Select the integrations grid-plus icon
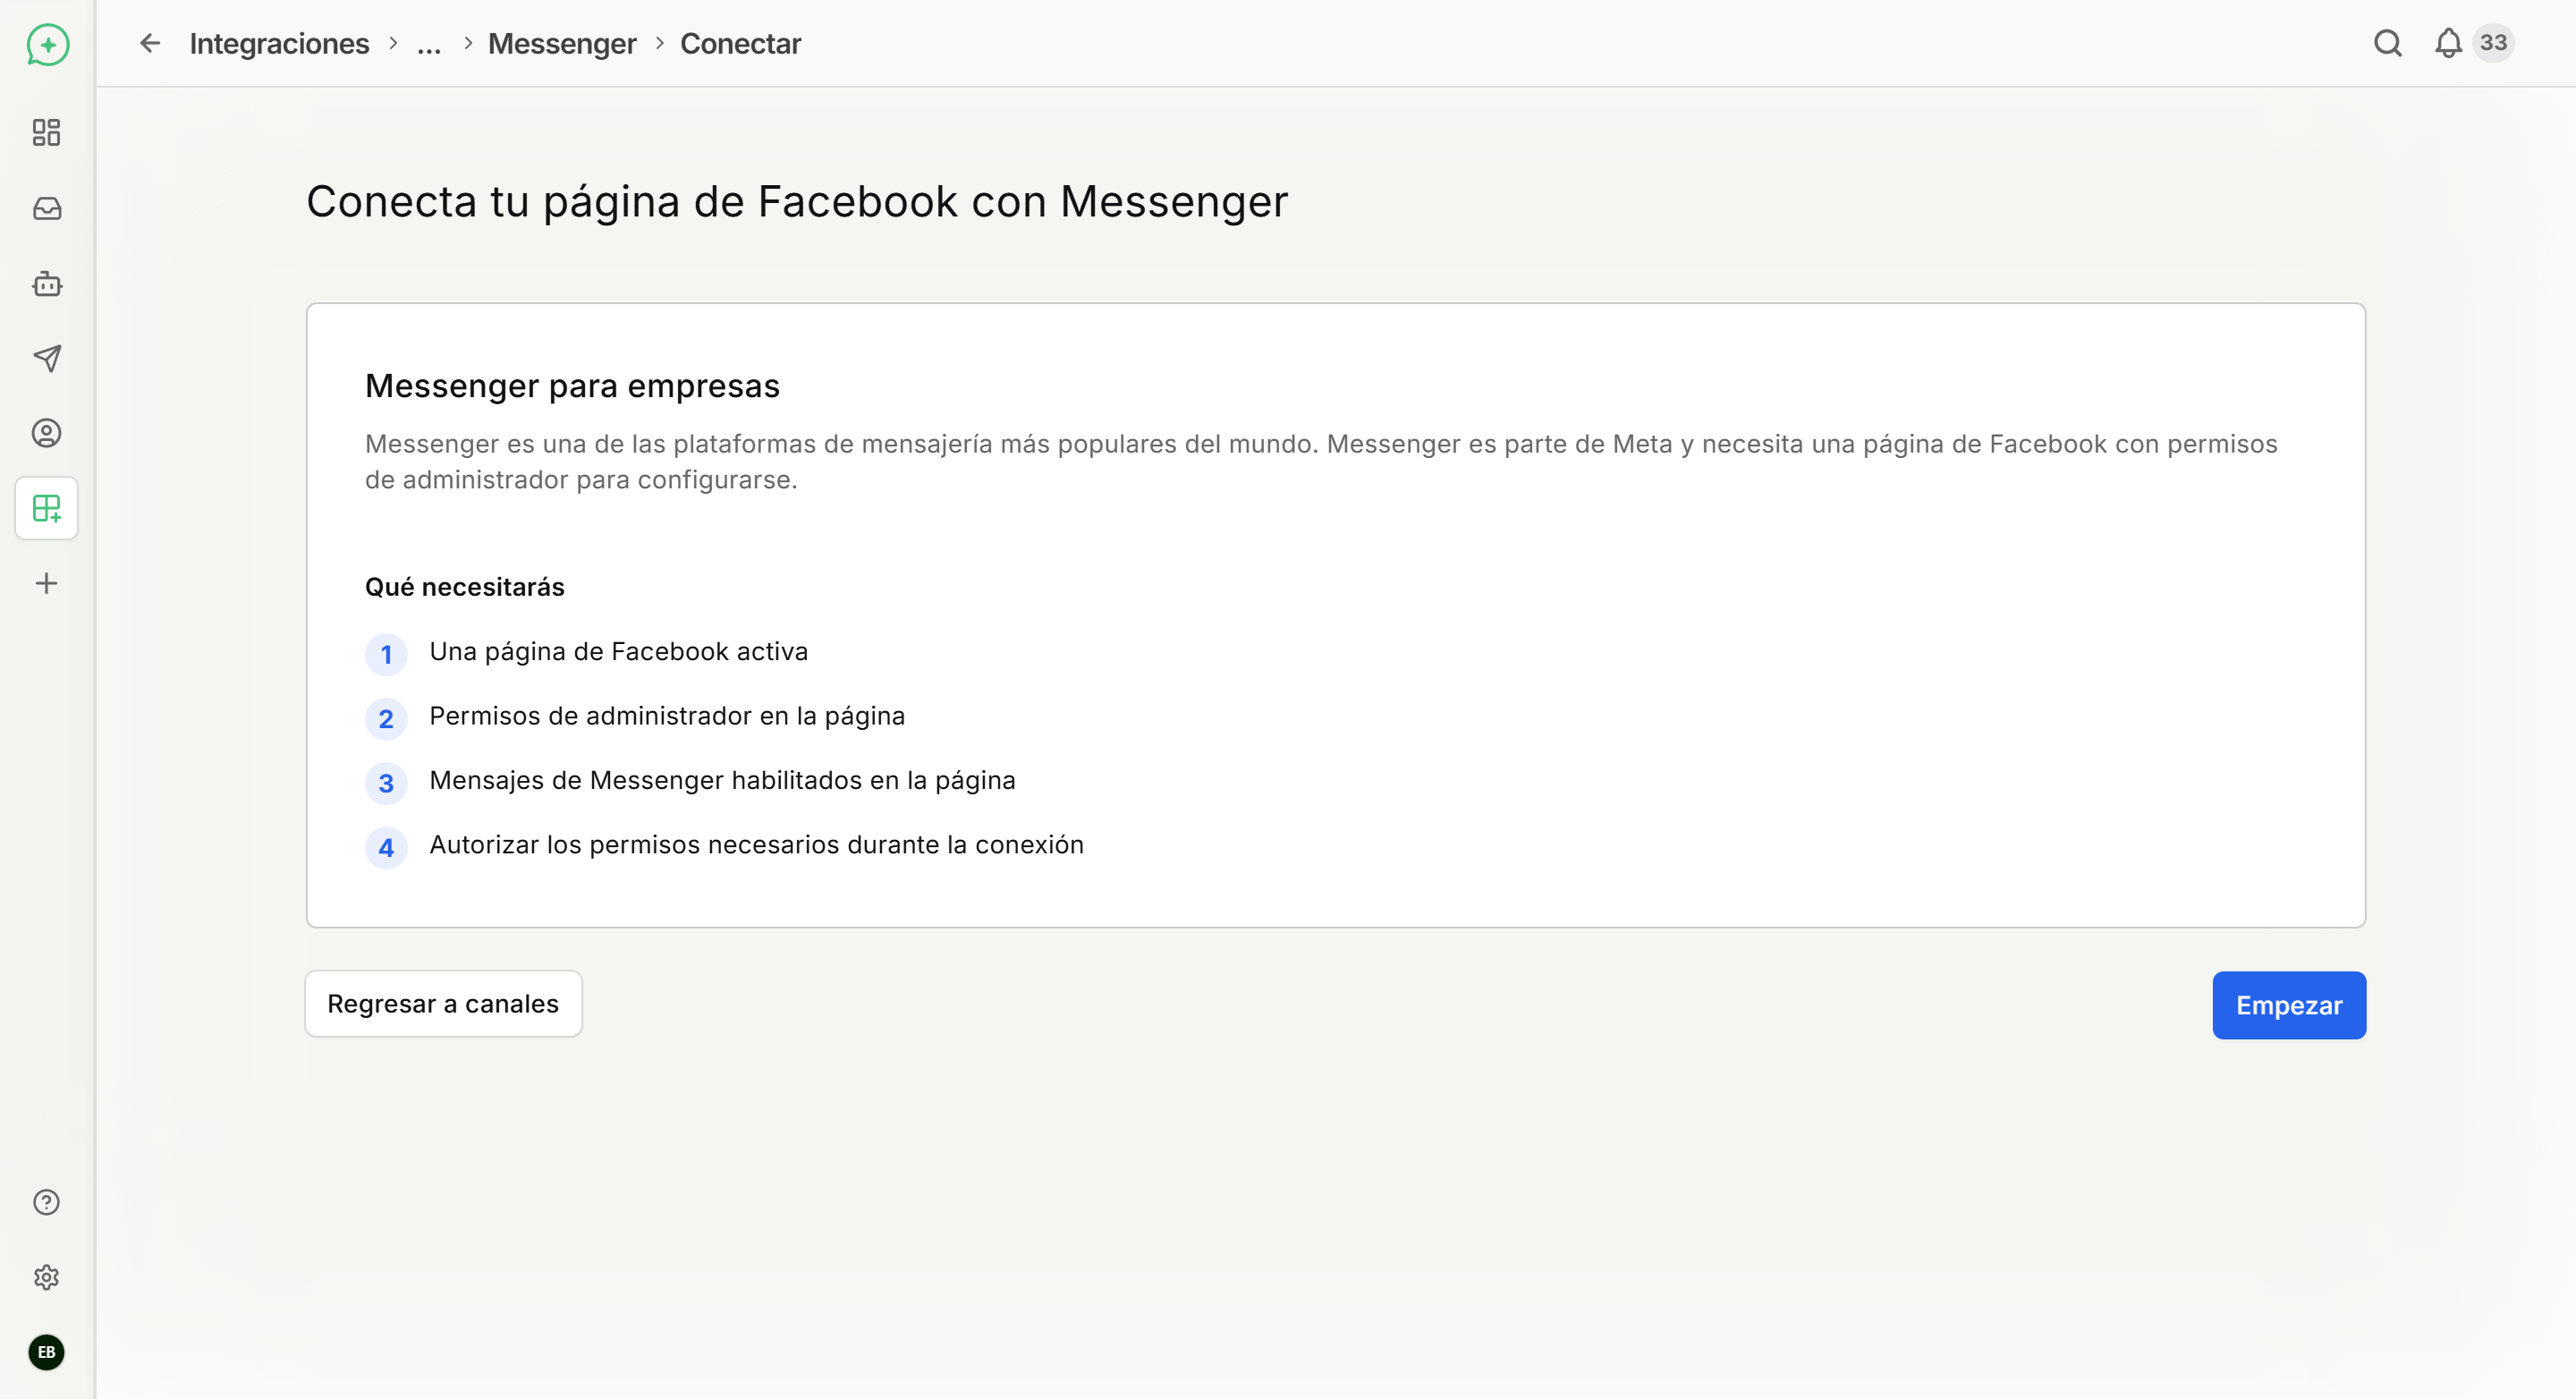This screenshot has width=2576, height=1399. pos(47,508)
